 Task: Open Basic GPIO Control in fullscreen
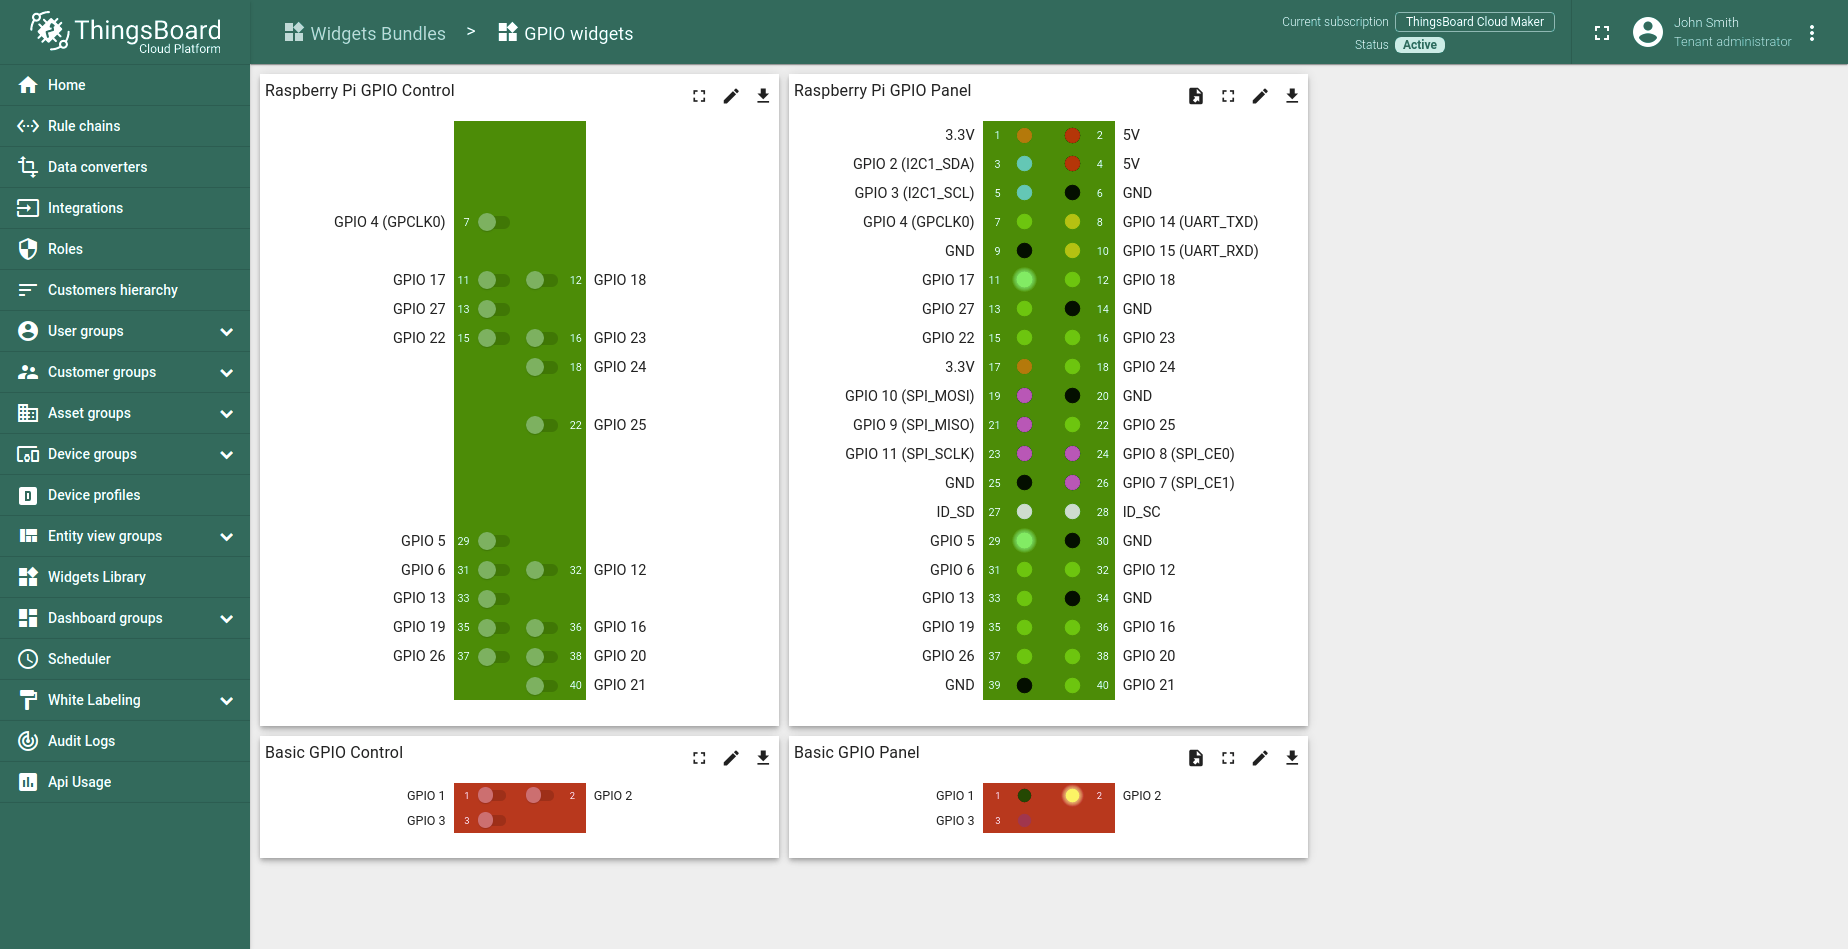pos(699,758)
